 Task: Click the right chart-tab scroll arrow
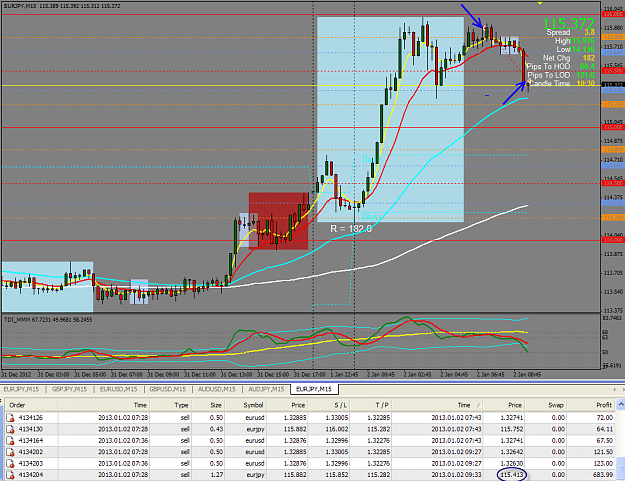pos(622,389)
